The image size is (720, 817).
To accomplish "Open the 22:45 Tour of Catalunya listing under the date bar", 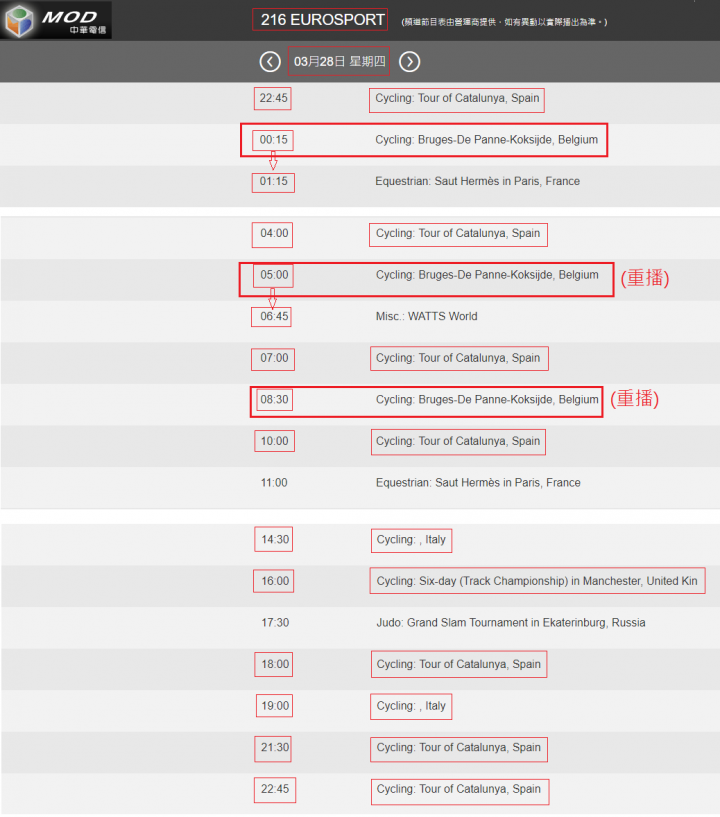I will [457, 98].
